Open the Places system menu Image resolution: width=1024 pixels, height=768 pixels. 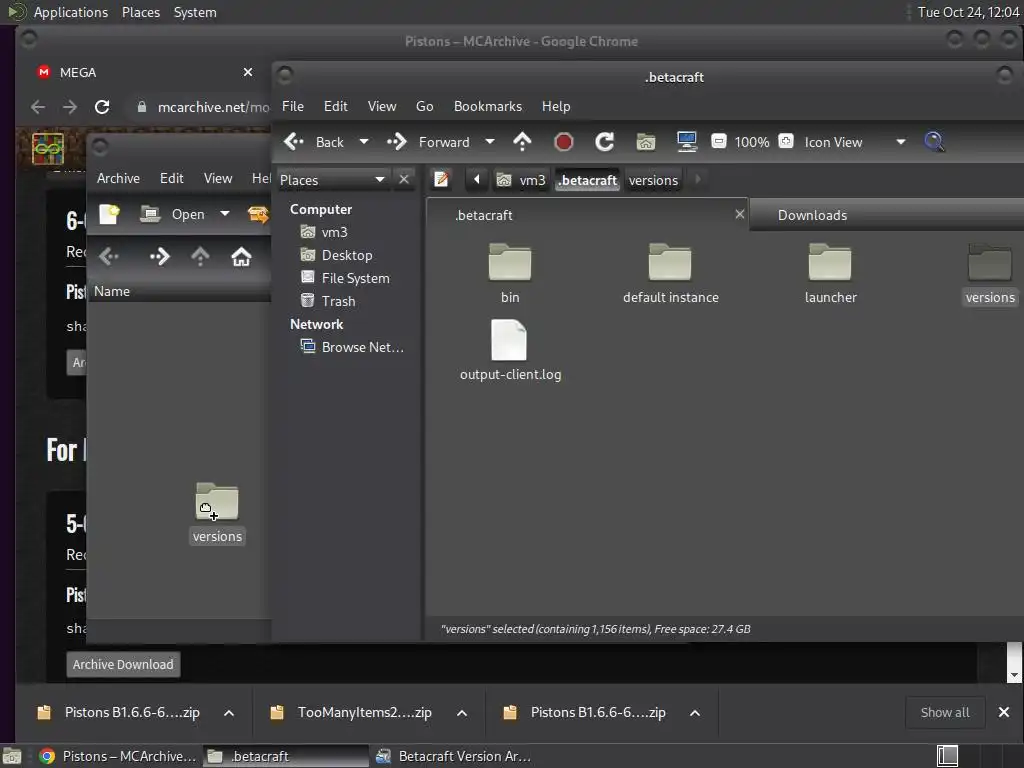(x=140, y=12)
